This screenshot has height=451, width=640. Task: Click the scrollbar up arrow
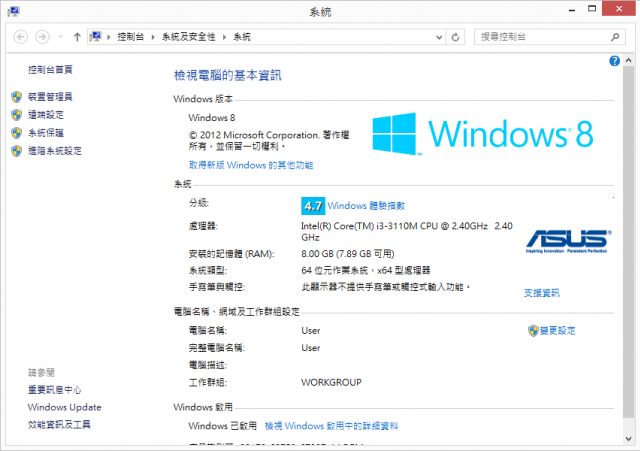click(629, 60)
